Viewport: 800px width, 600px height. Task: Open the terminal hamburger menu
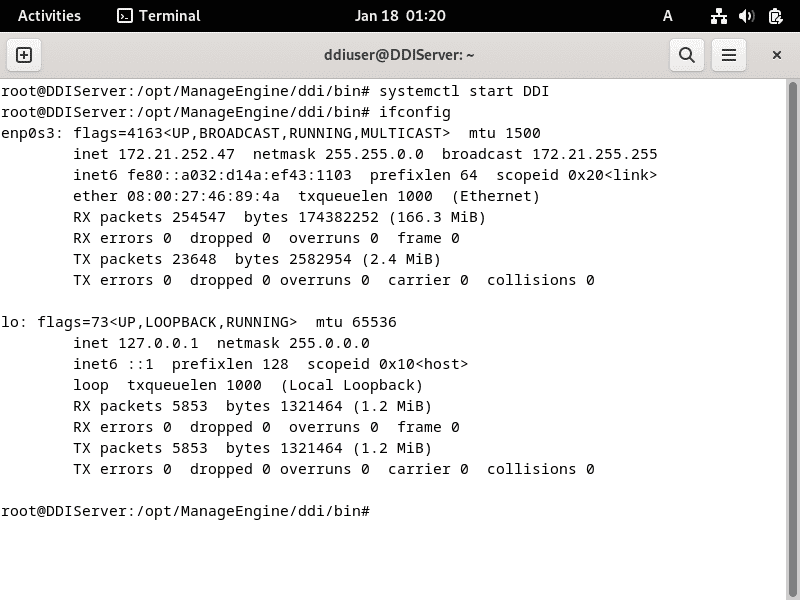[x=729, y=55]
